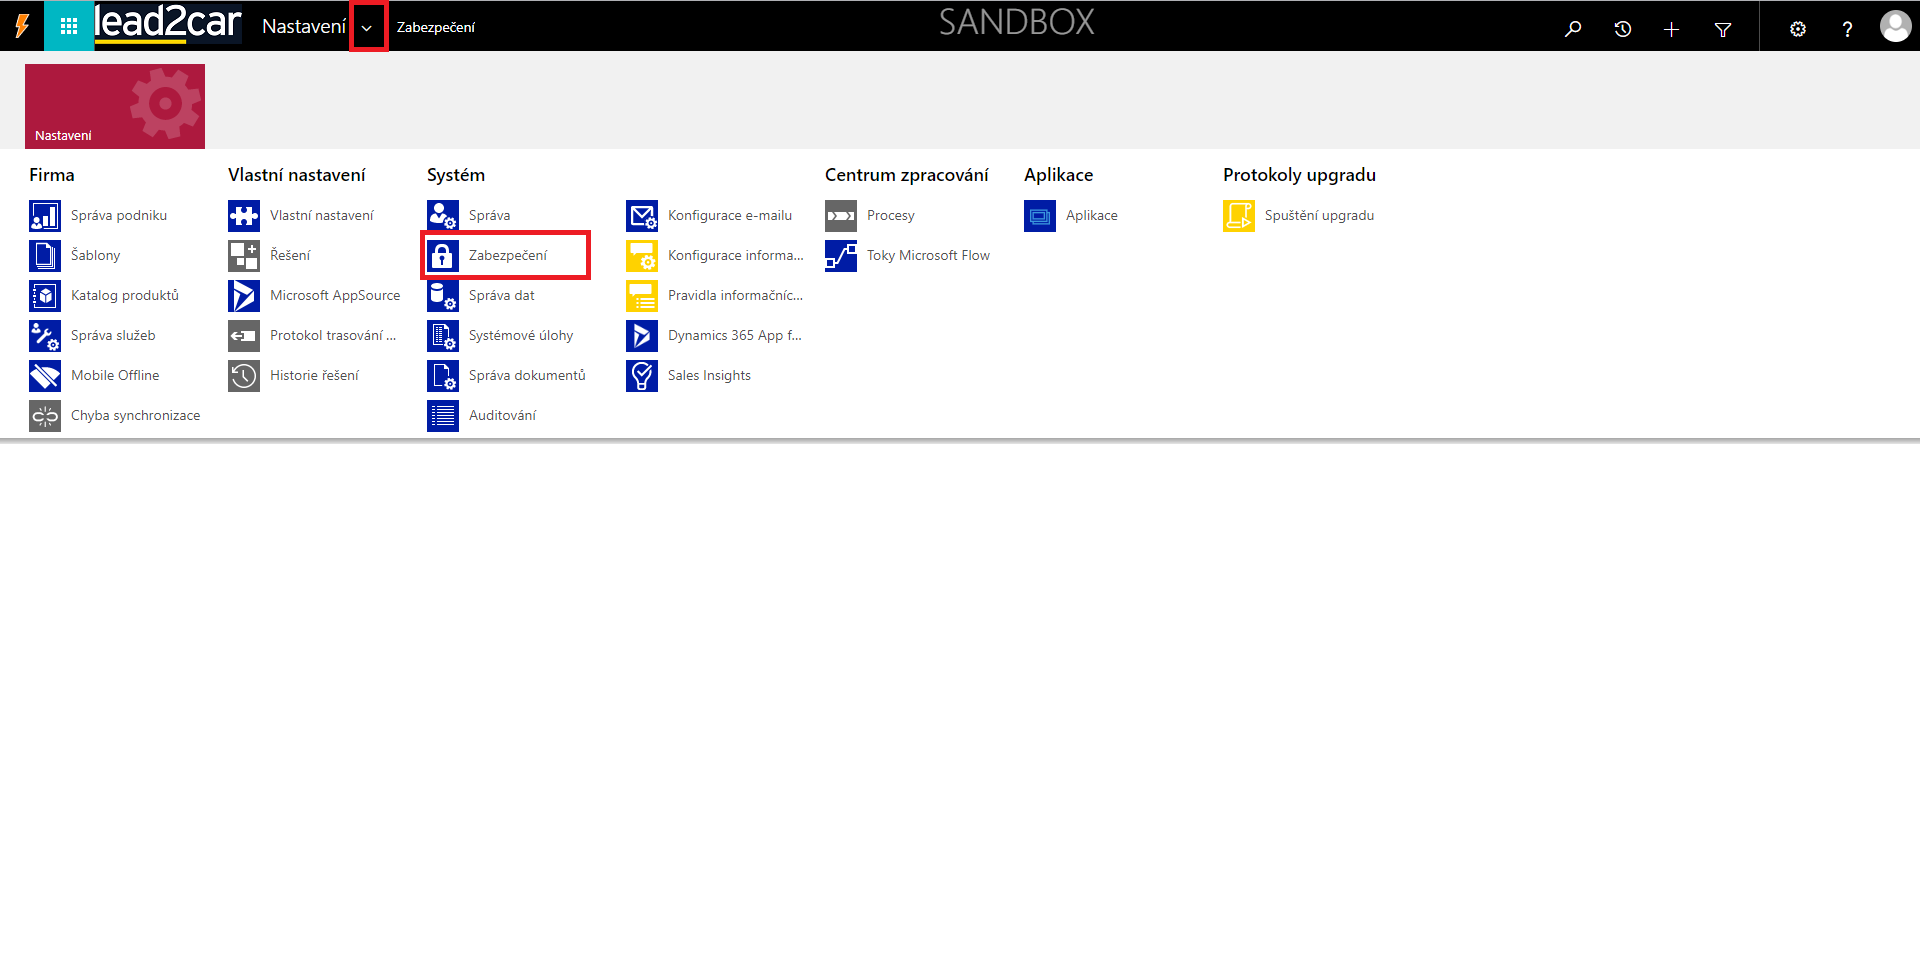Open the help question mark icon
The width and height of the screenshot is (1920, 963).
coord(1847,29)
